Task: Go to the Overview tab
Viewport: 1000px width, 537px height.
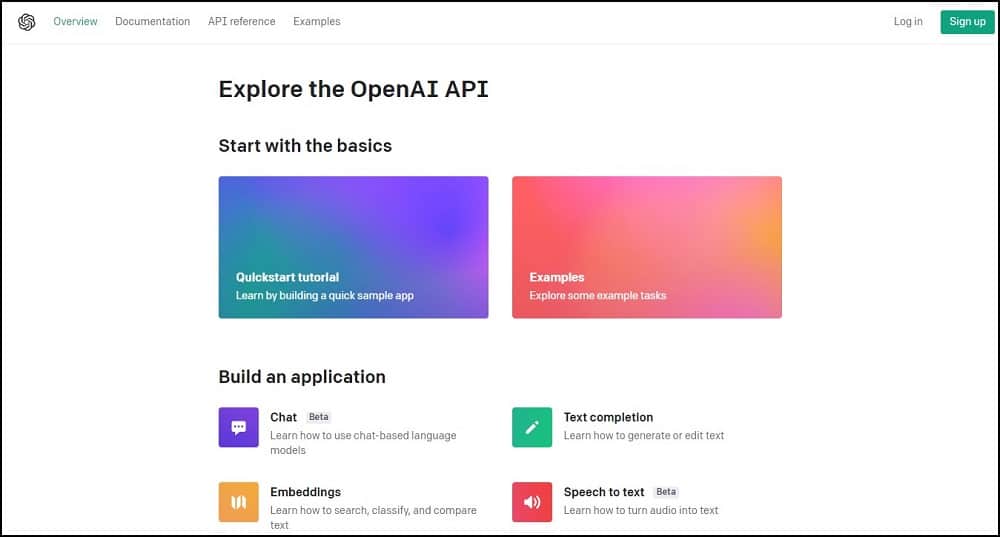Action: (75, 22)
